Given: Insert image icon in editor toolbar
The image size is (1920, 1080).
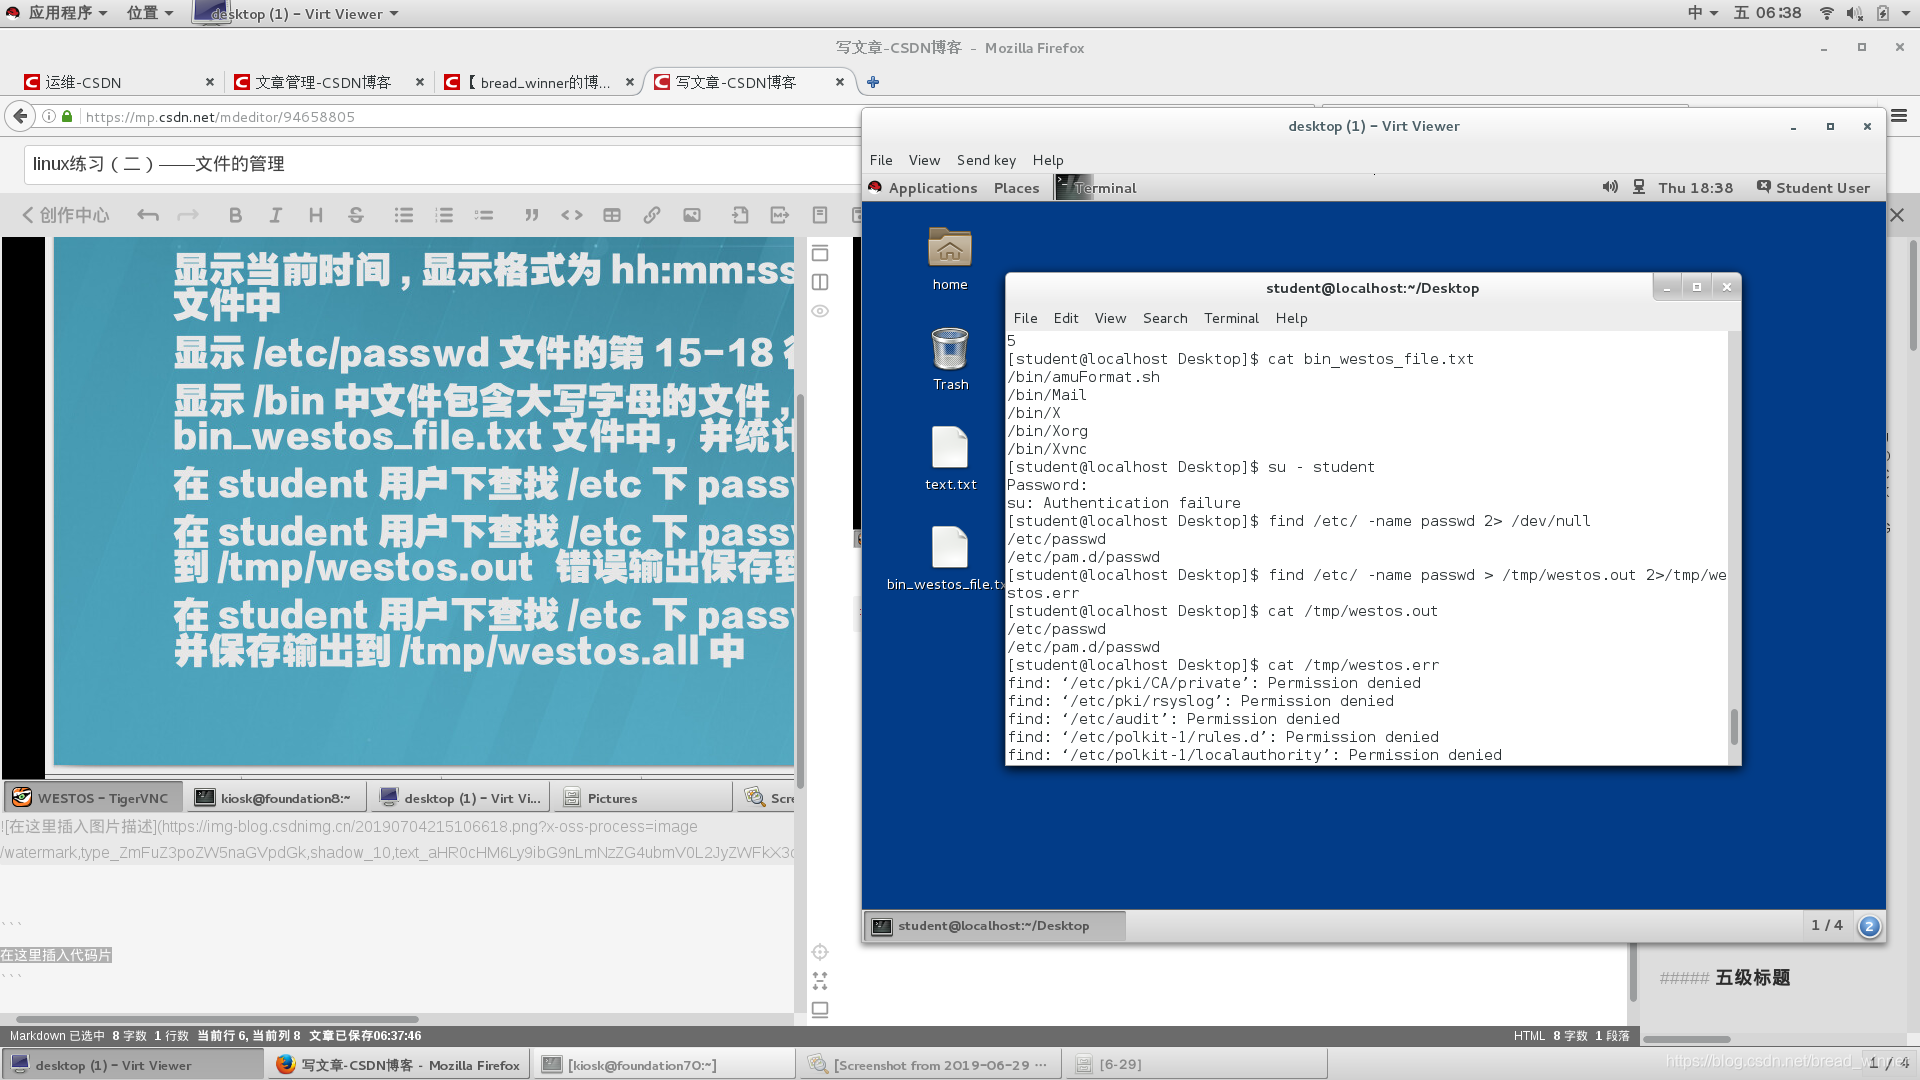Looking at the screenshot, I should coord(692,215).
